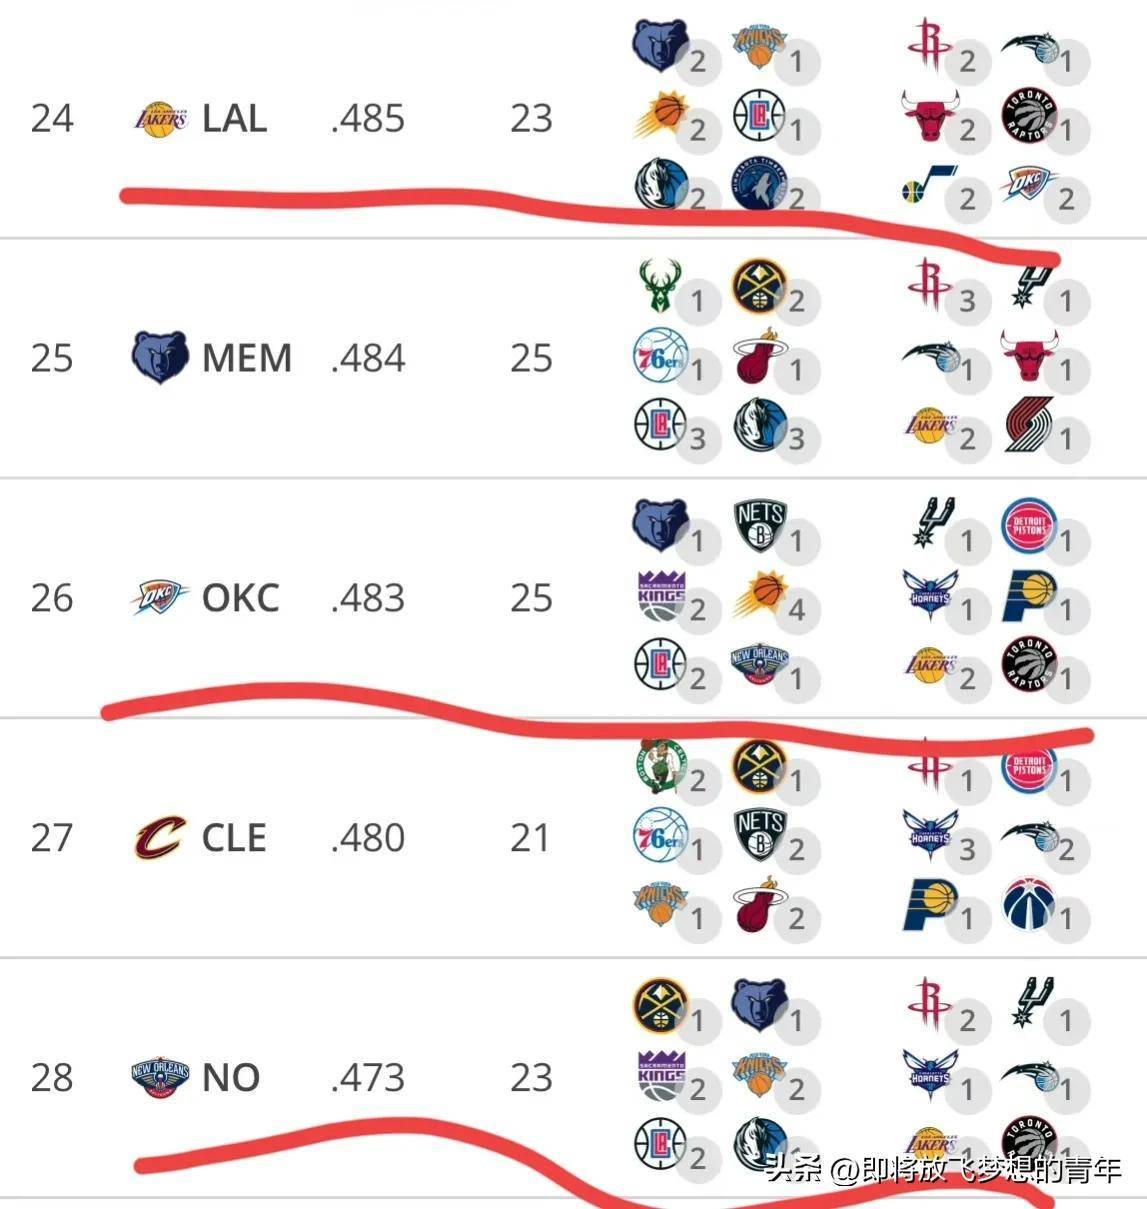
Task: Click the Lakers logo beside LAL
Action: [x=161, y=119]
